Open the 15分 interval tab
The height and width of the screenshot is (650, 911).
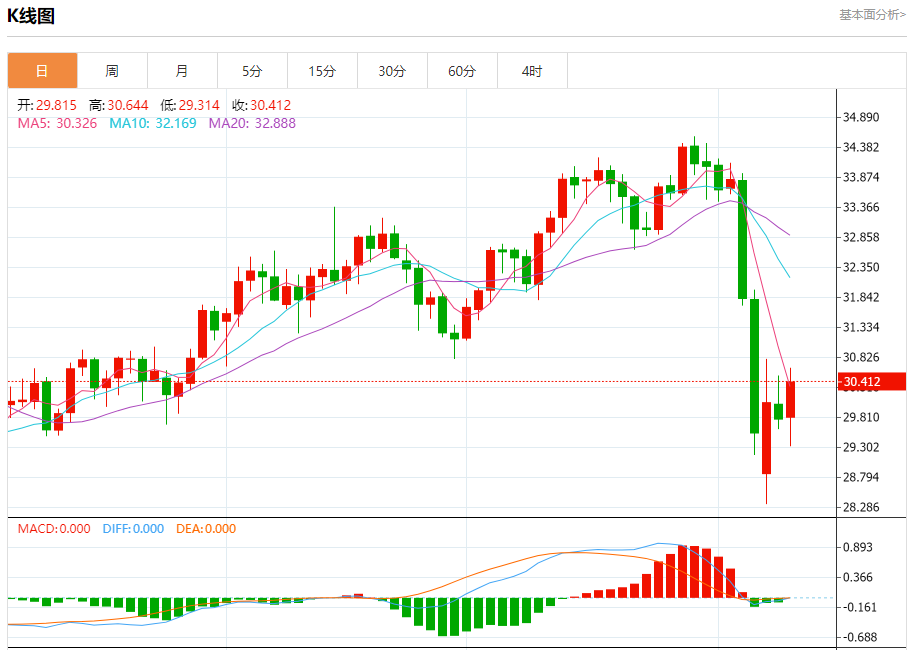click(x=322, y=71)
